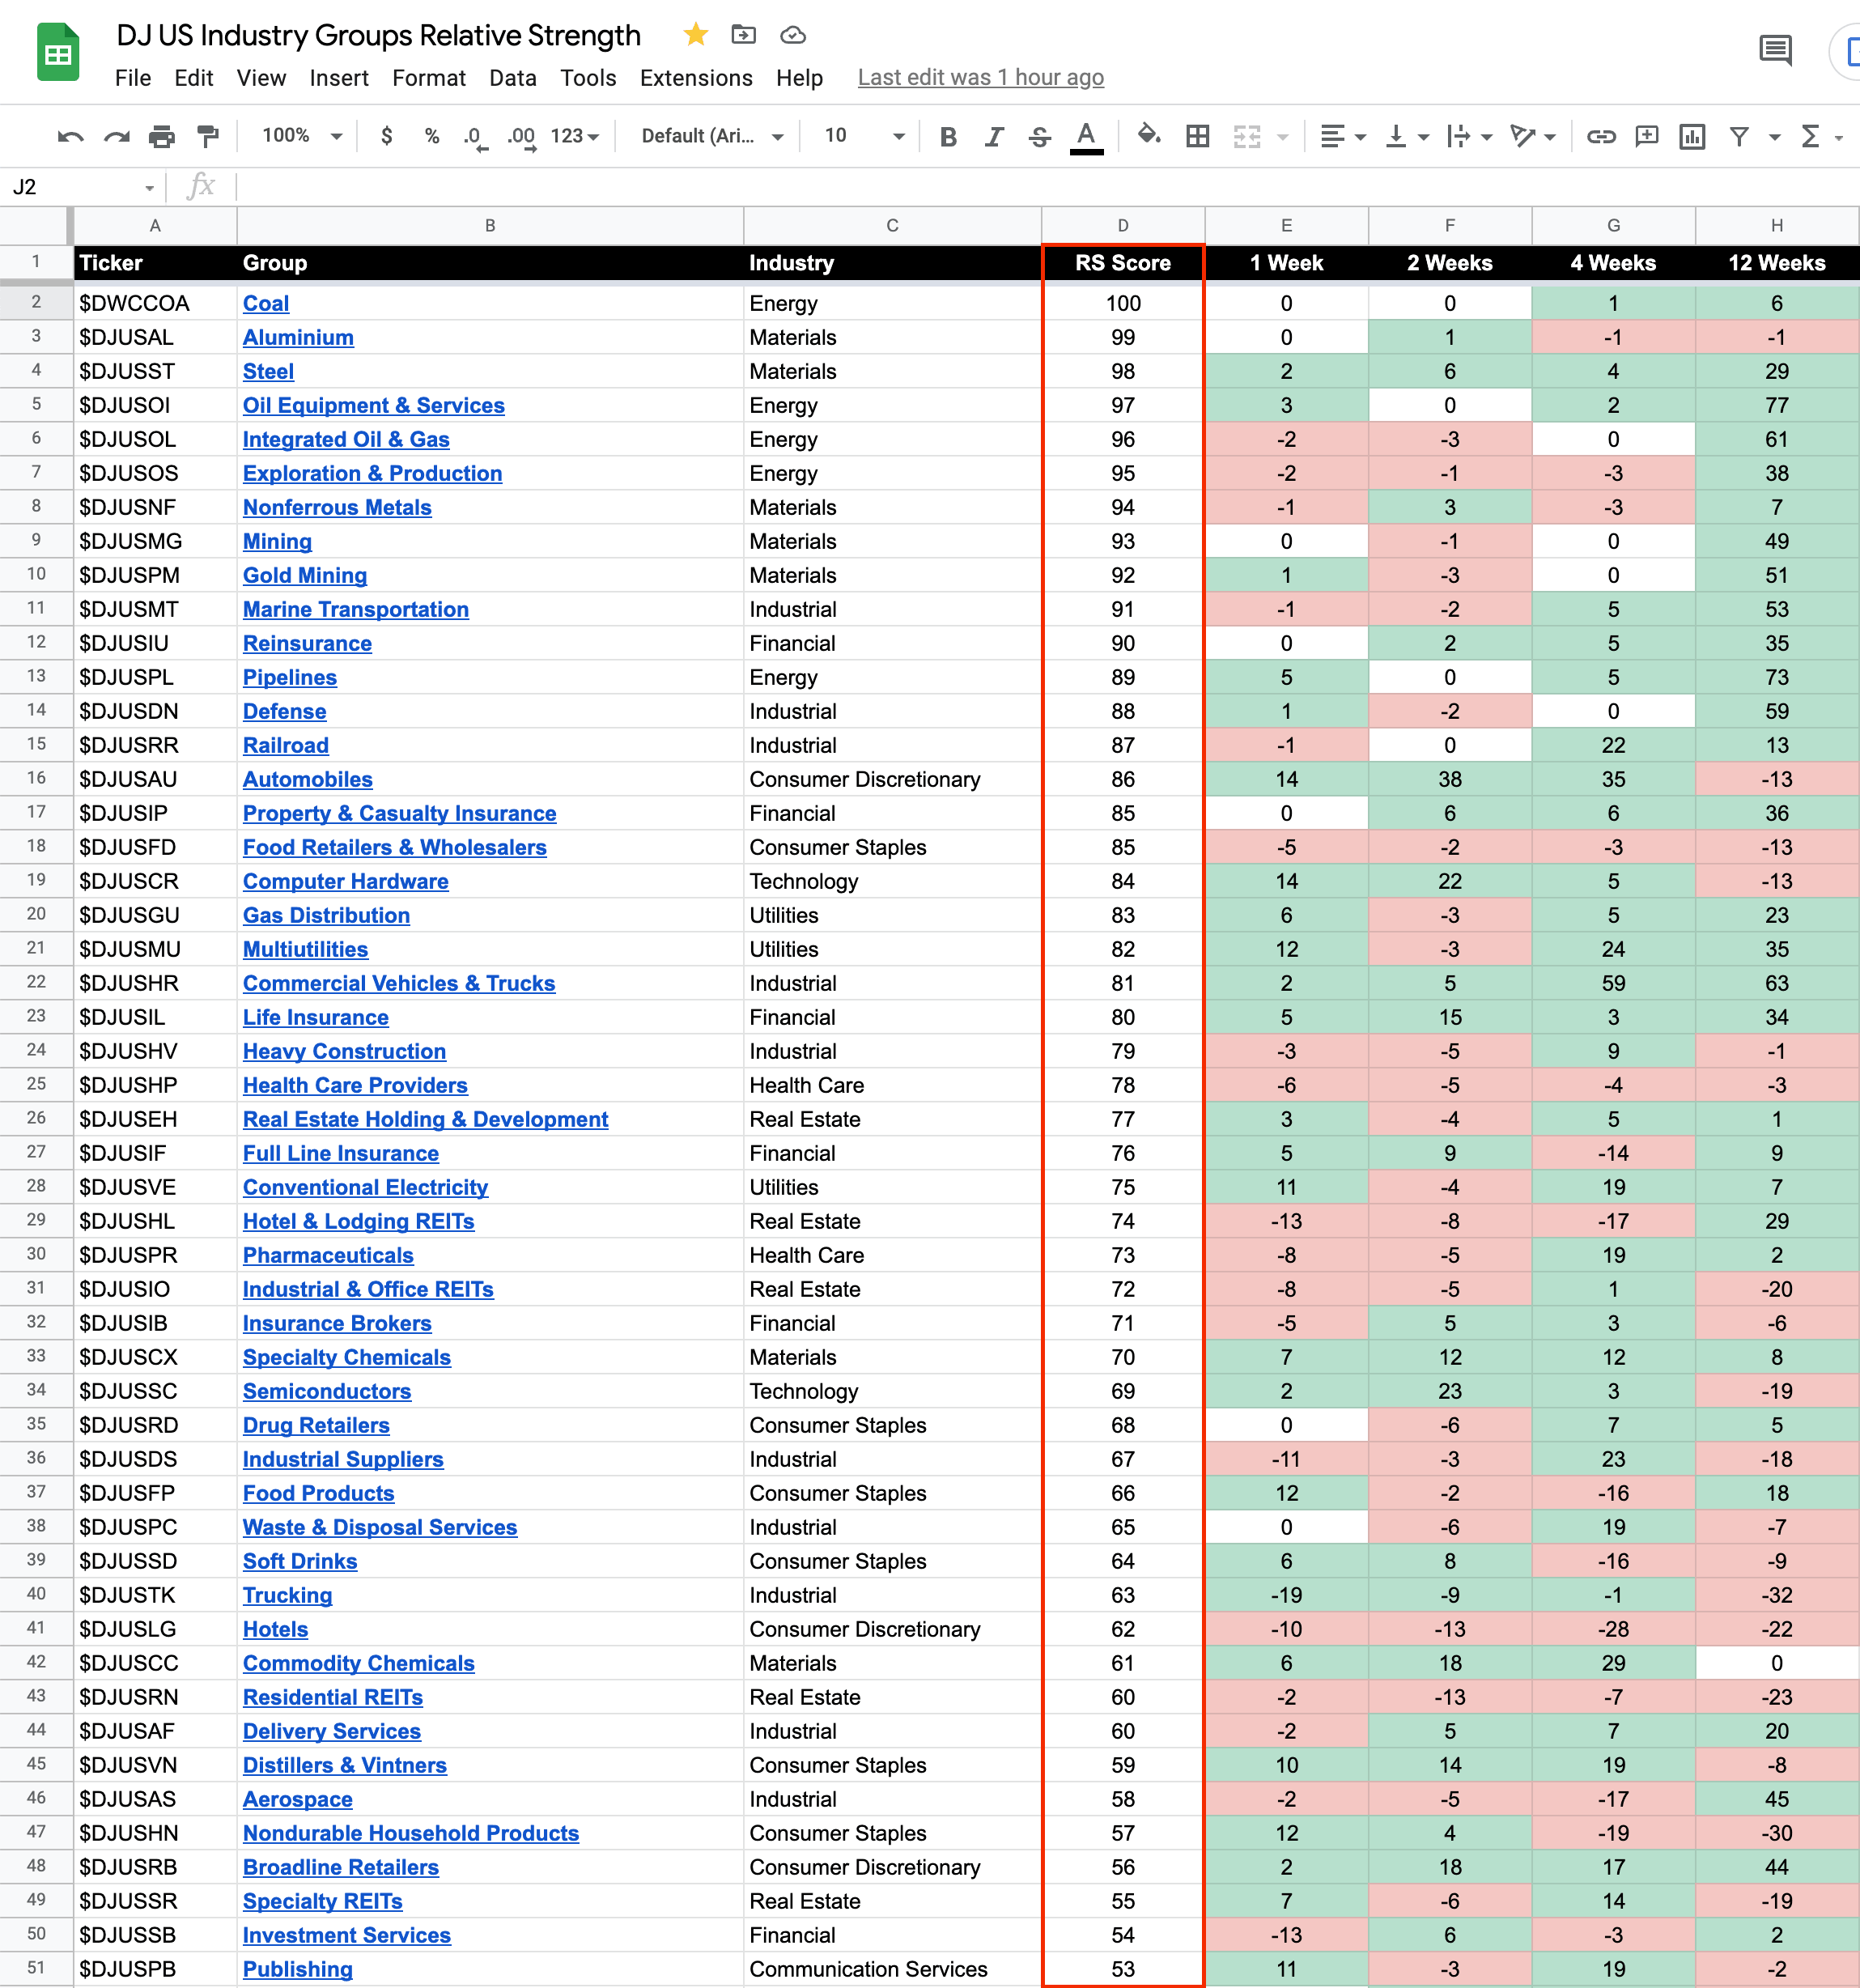
Task: Open the Extensions menu
Action: coord(696,78)
